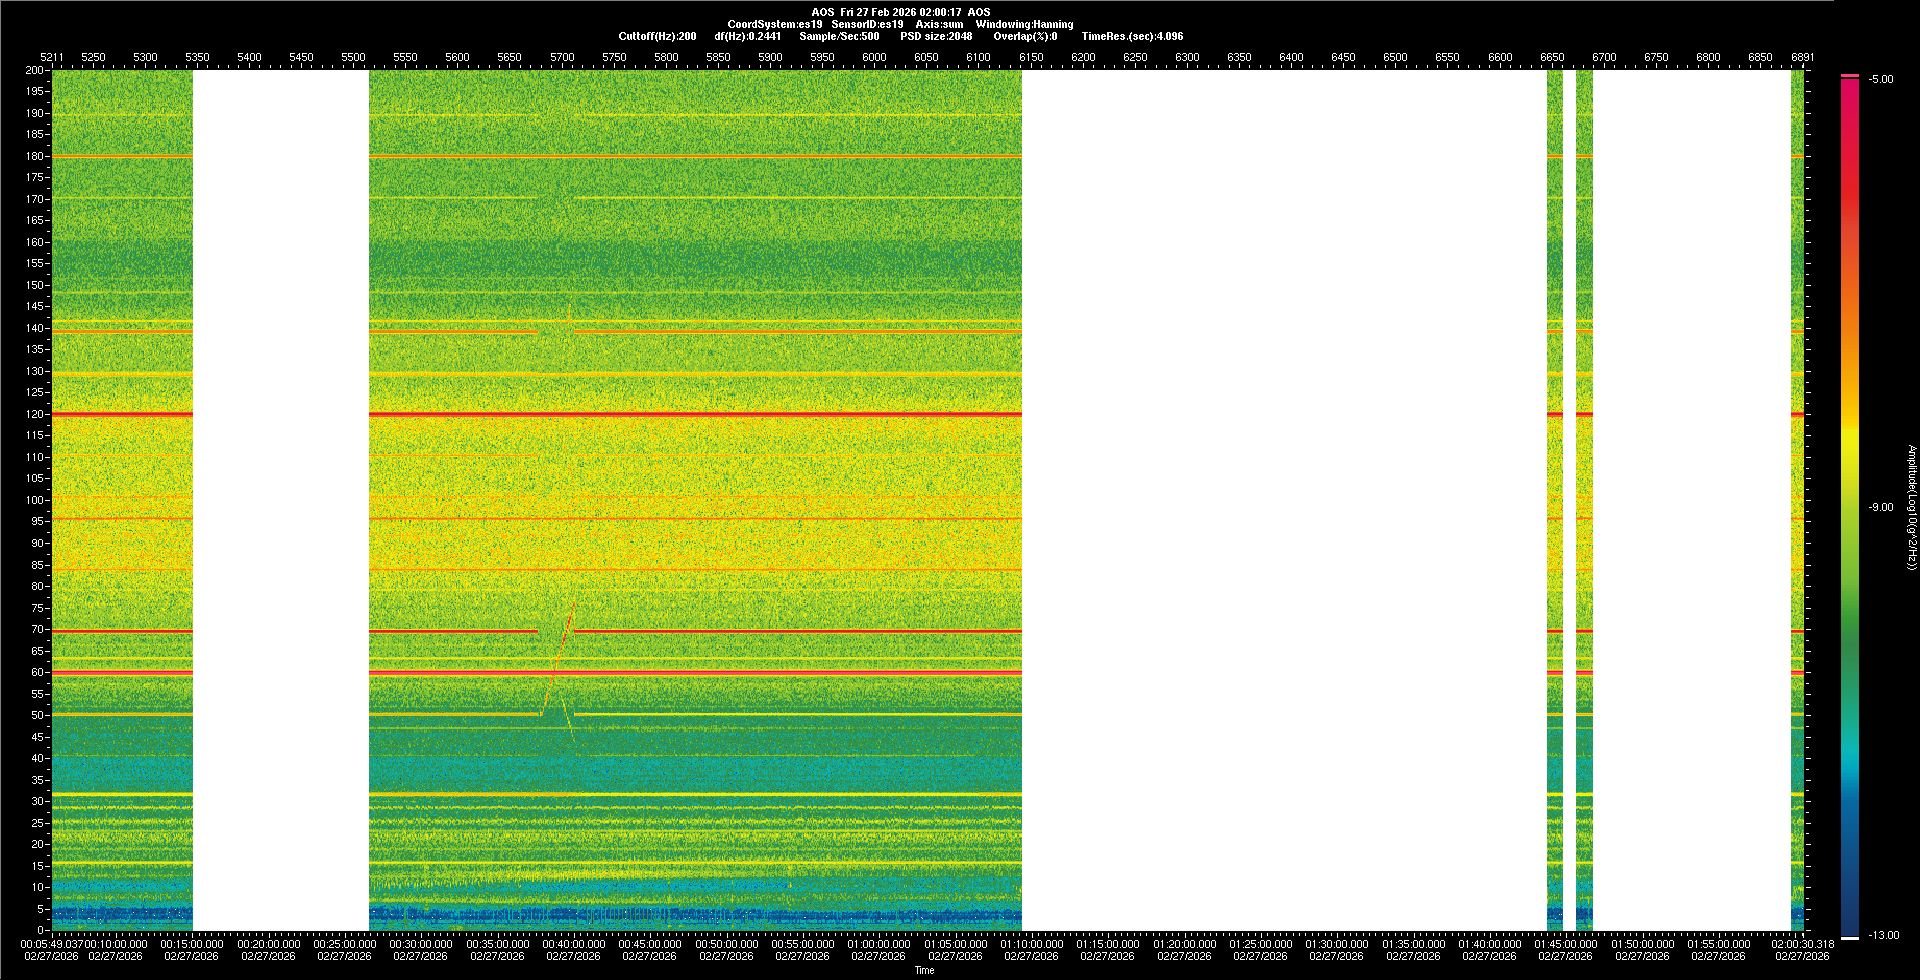Click the PSD size:2048 parameter text
The height and width of the screenshot is (980, 1920).
(x=936, y=36)
